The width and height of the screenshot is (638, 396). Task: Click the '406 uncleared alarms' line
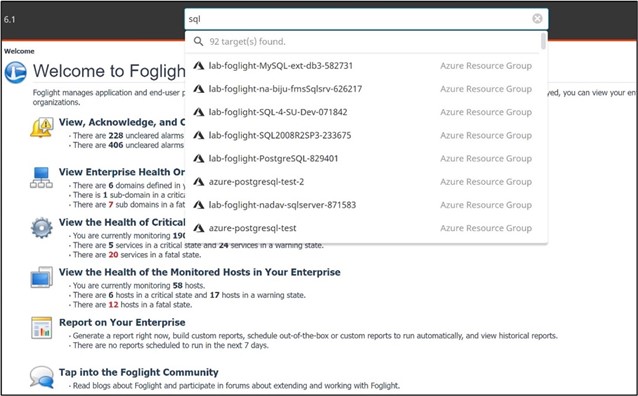128,145
